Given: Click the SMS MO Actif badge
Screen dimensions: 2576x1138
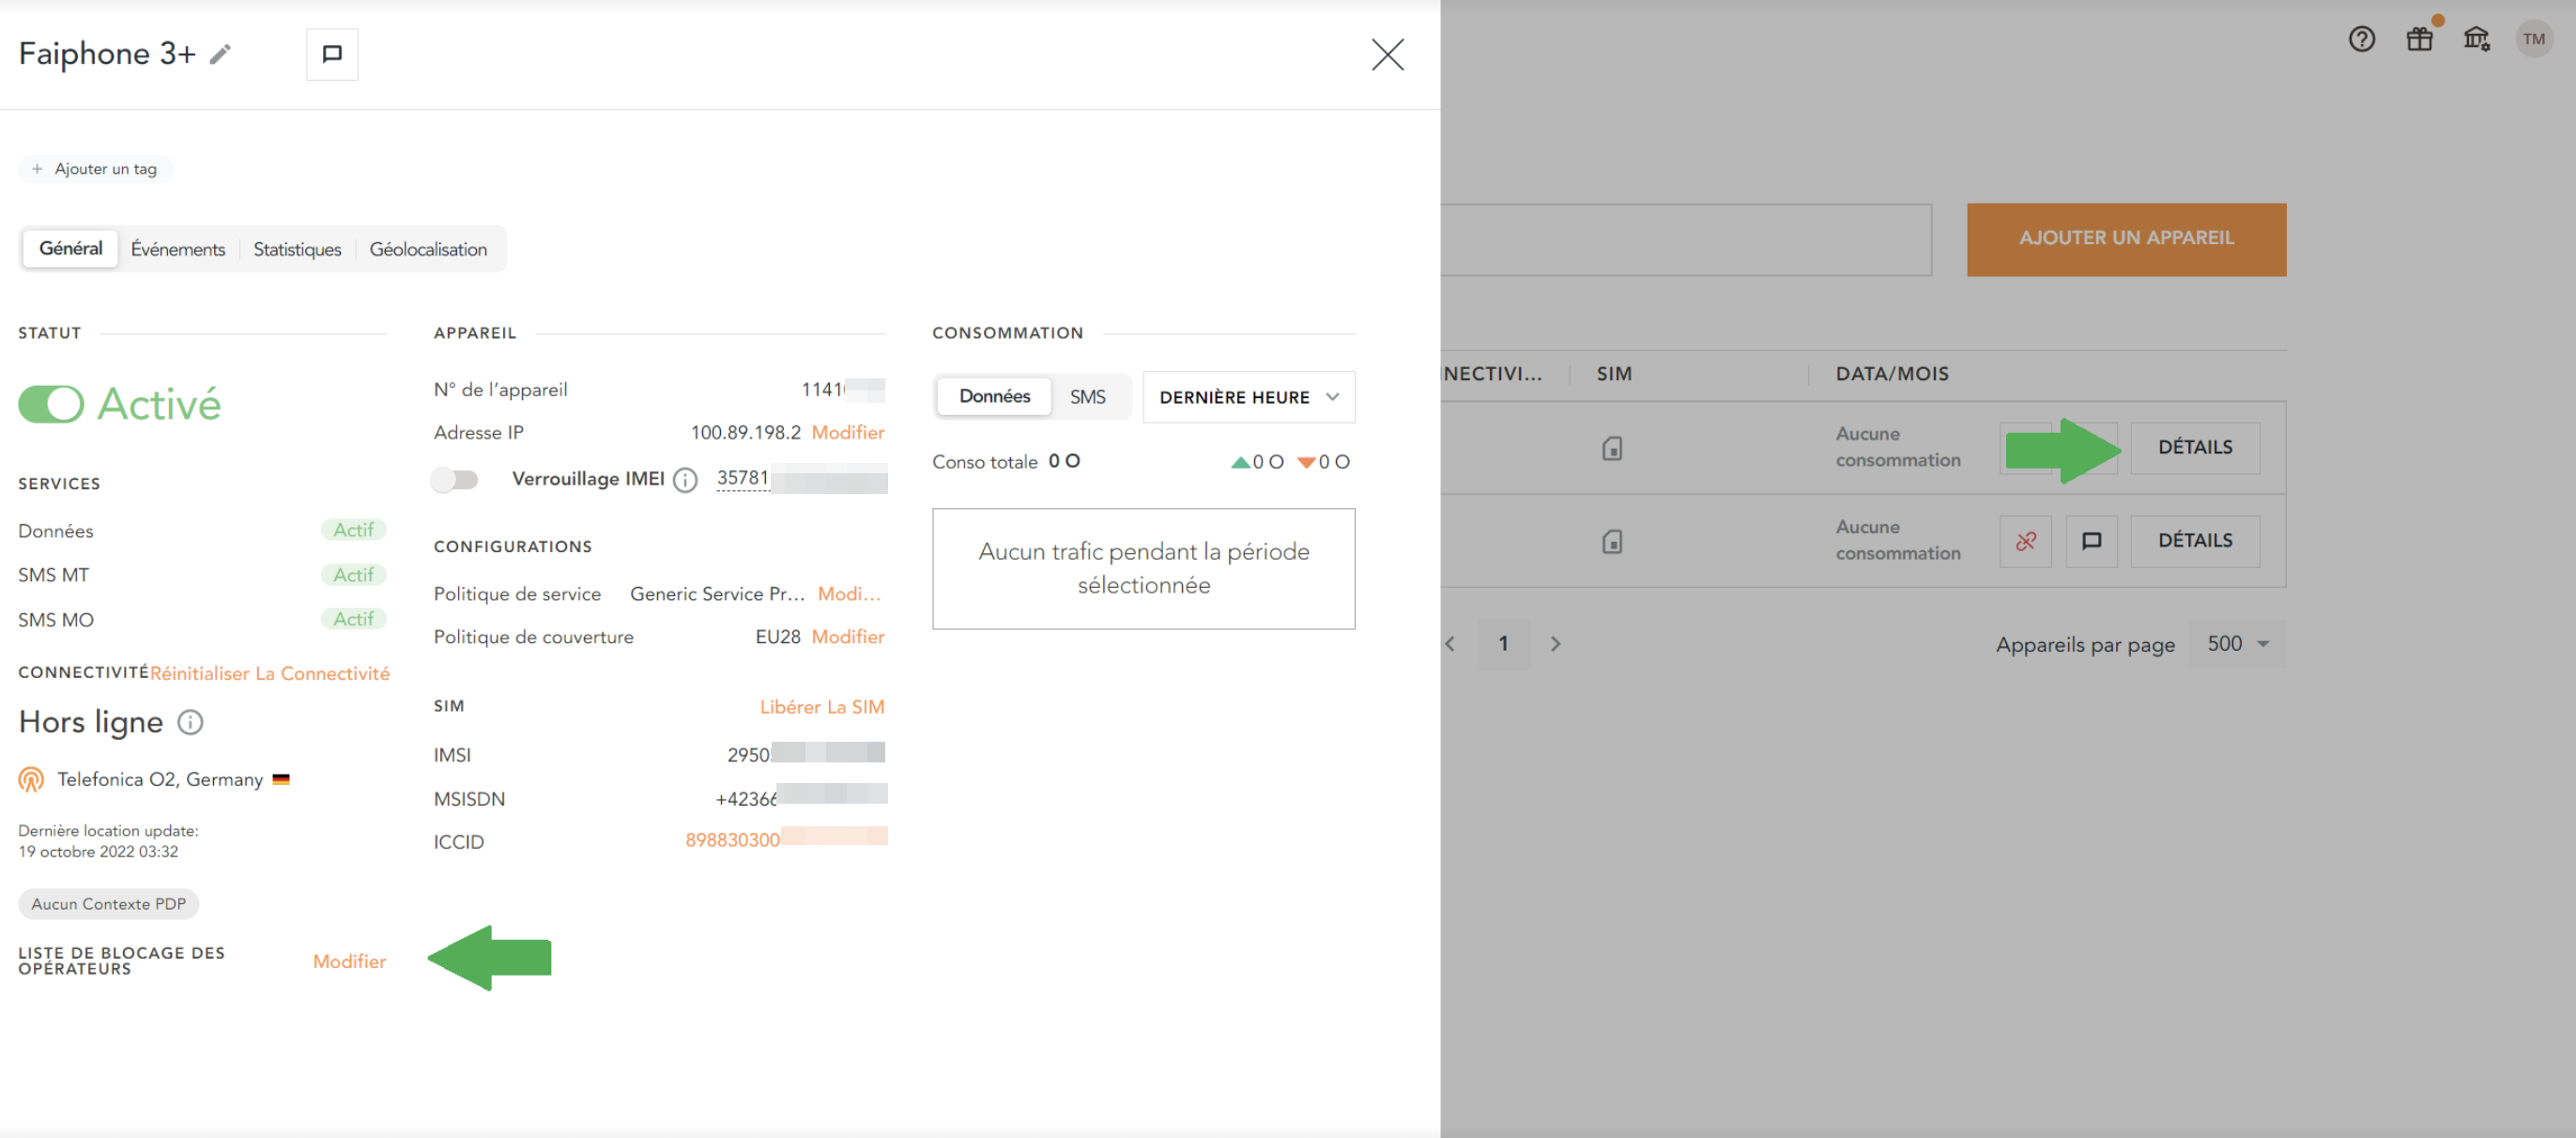Looking at the screenshot, I should 353,619.
